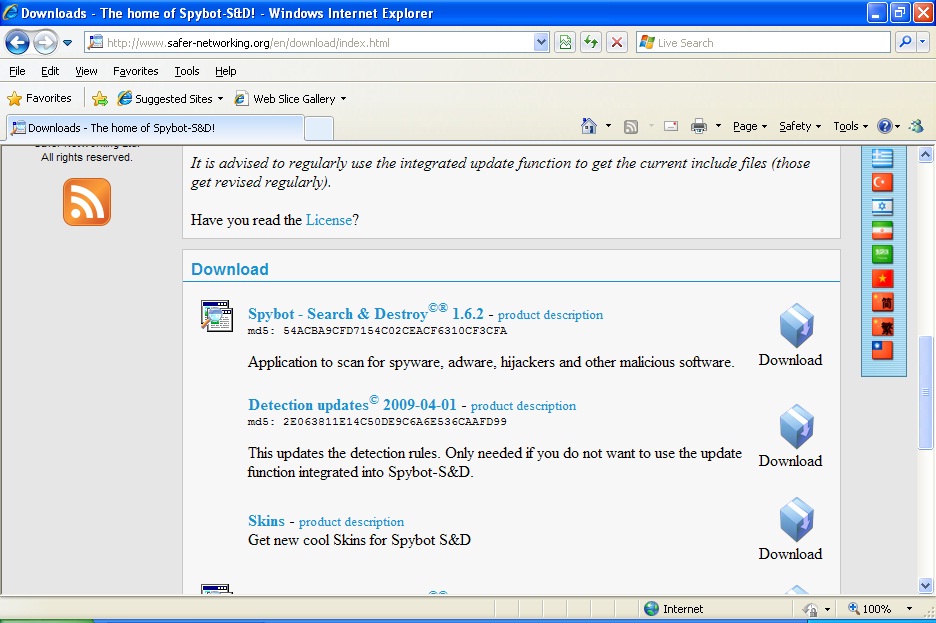The width and height of the screenshot is (936, 623).
Task: Select the Israeli flag language
Action: (882, 206)
